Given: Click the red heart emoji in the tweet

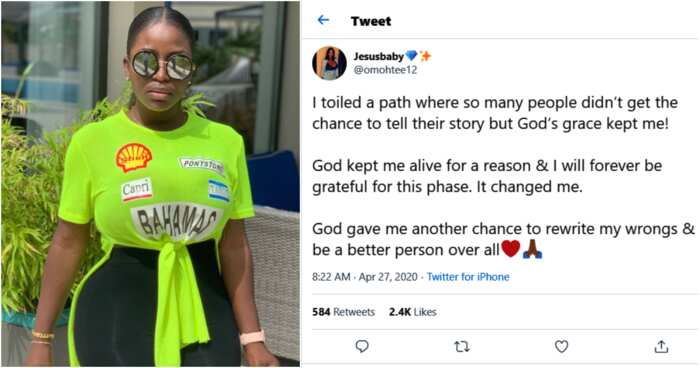Looking at the screenshot, I should pos(511,249).
